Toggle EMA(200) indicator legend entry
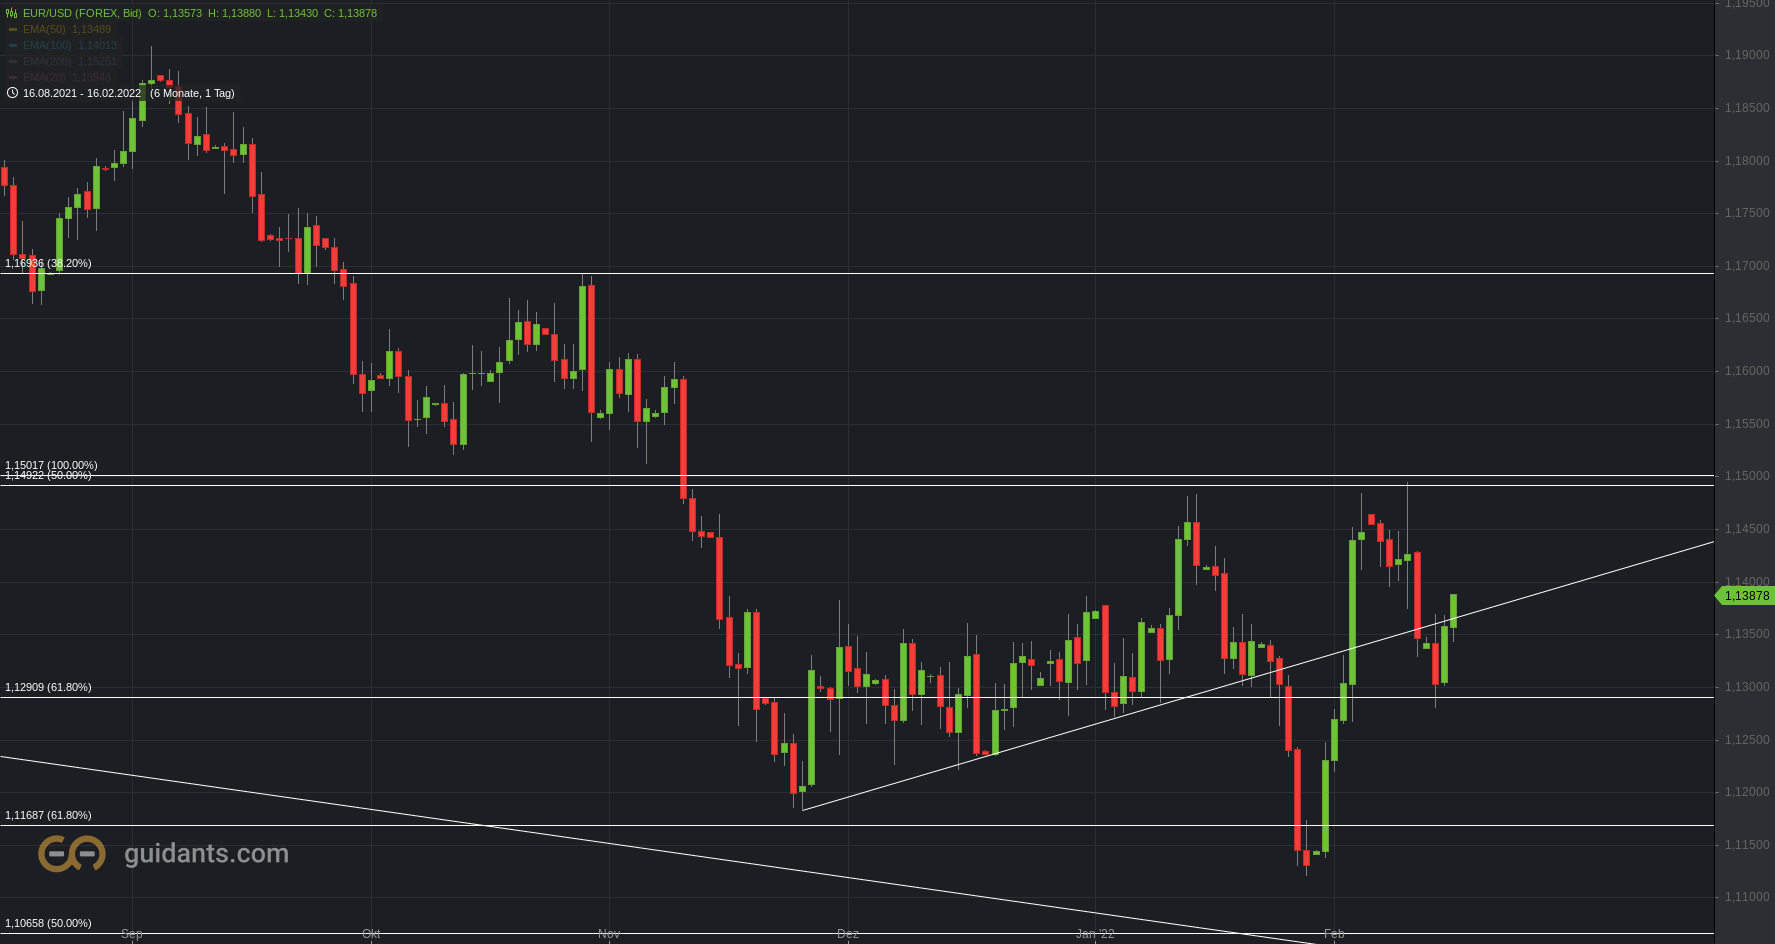The image size is (1775, 944). 70,61
